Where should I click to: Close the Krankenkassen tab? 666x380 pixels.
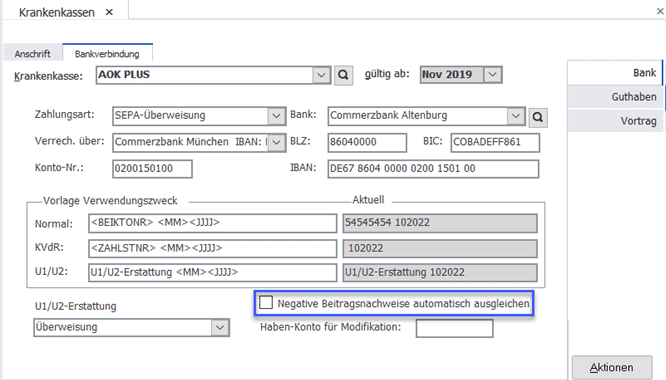pos(109,12)
